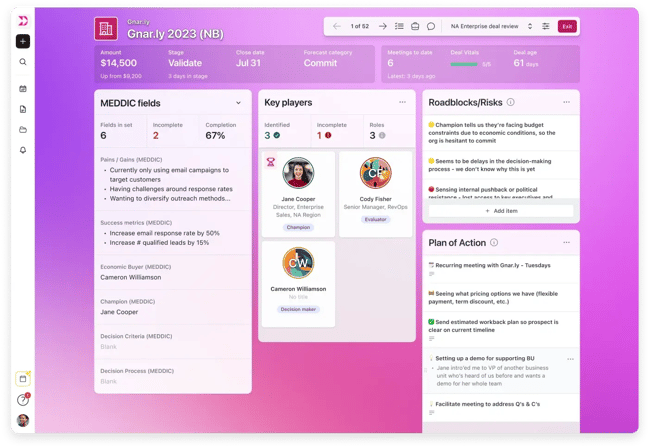Collapse the MEDDIC fields panel chevron

(x=238, y=103)
